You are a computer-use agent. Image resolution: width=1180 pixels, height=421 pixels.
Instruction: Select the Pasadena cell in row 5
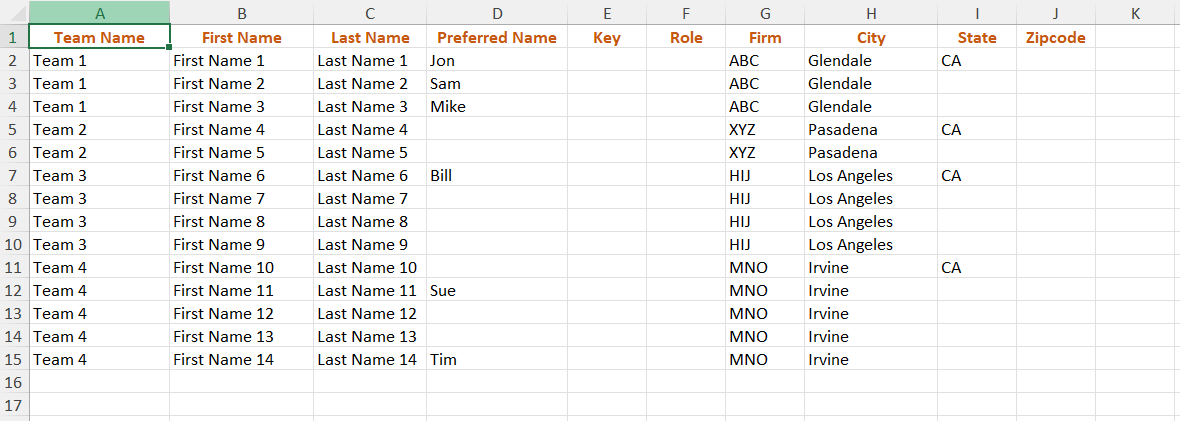pos(870,130)
